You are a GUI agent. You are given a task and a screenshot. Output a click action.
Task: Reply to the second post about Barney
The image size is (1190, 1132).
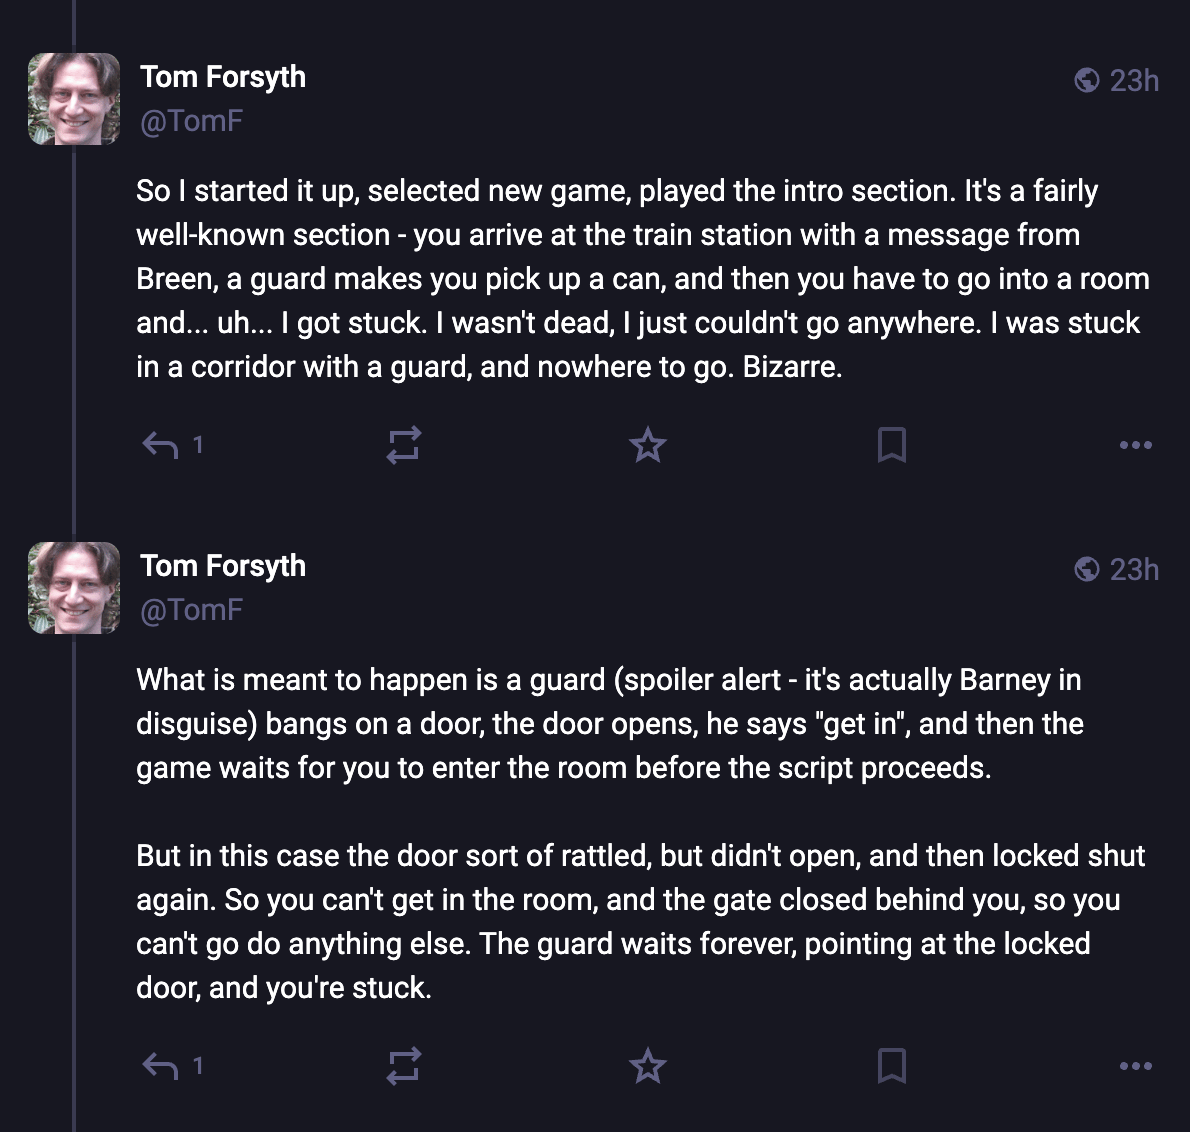click(x=160, y=1066)
